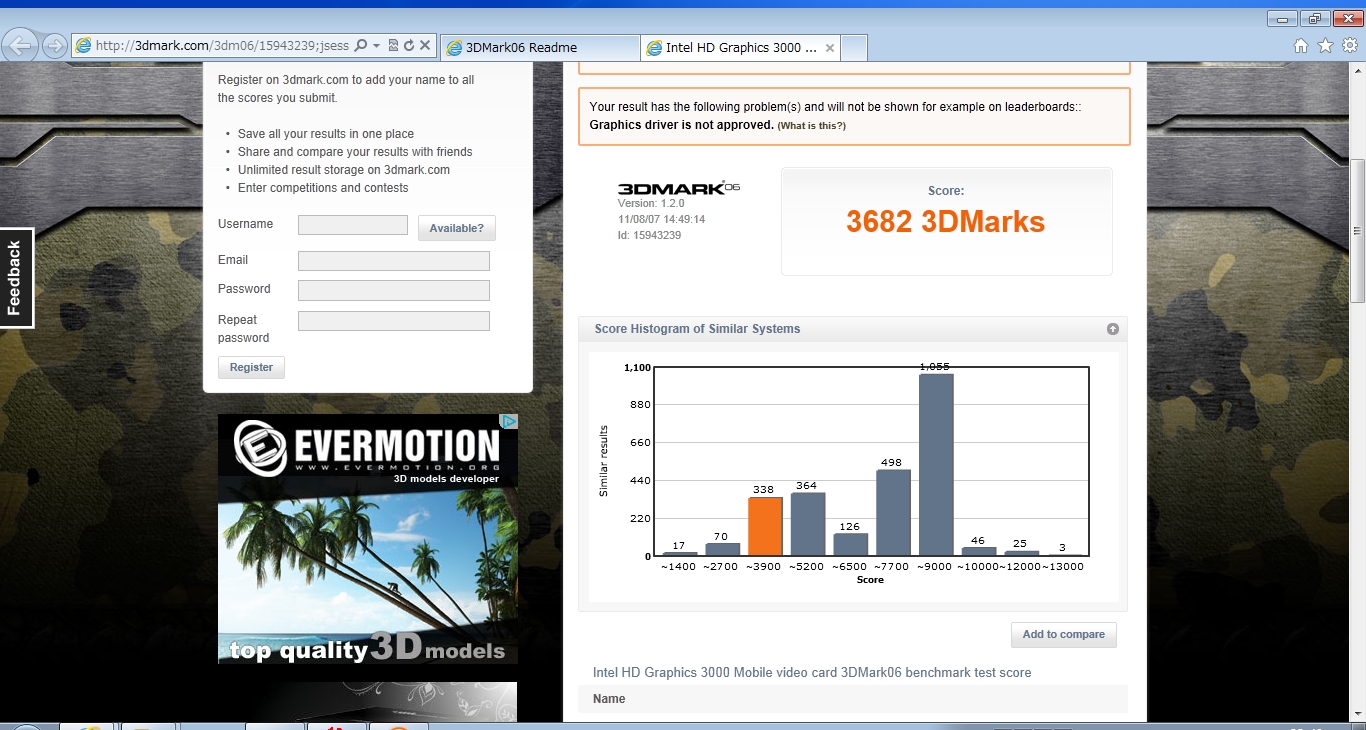1366x730 pixels.
Task: Focus the Password input field
Action: coord(394,290)
